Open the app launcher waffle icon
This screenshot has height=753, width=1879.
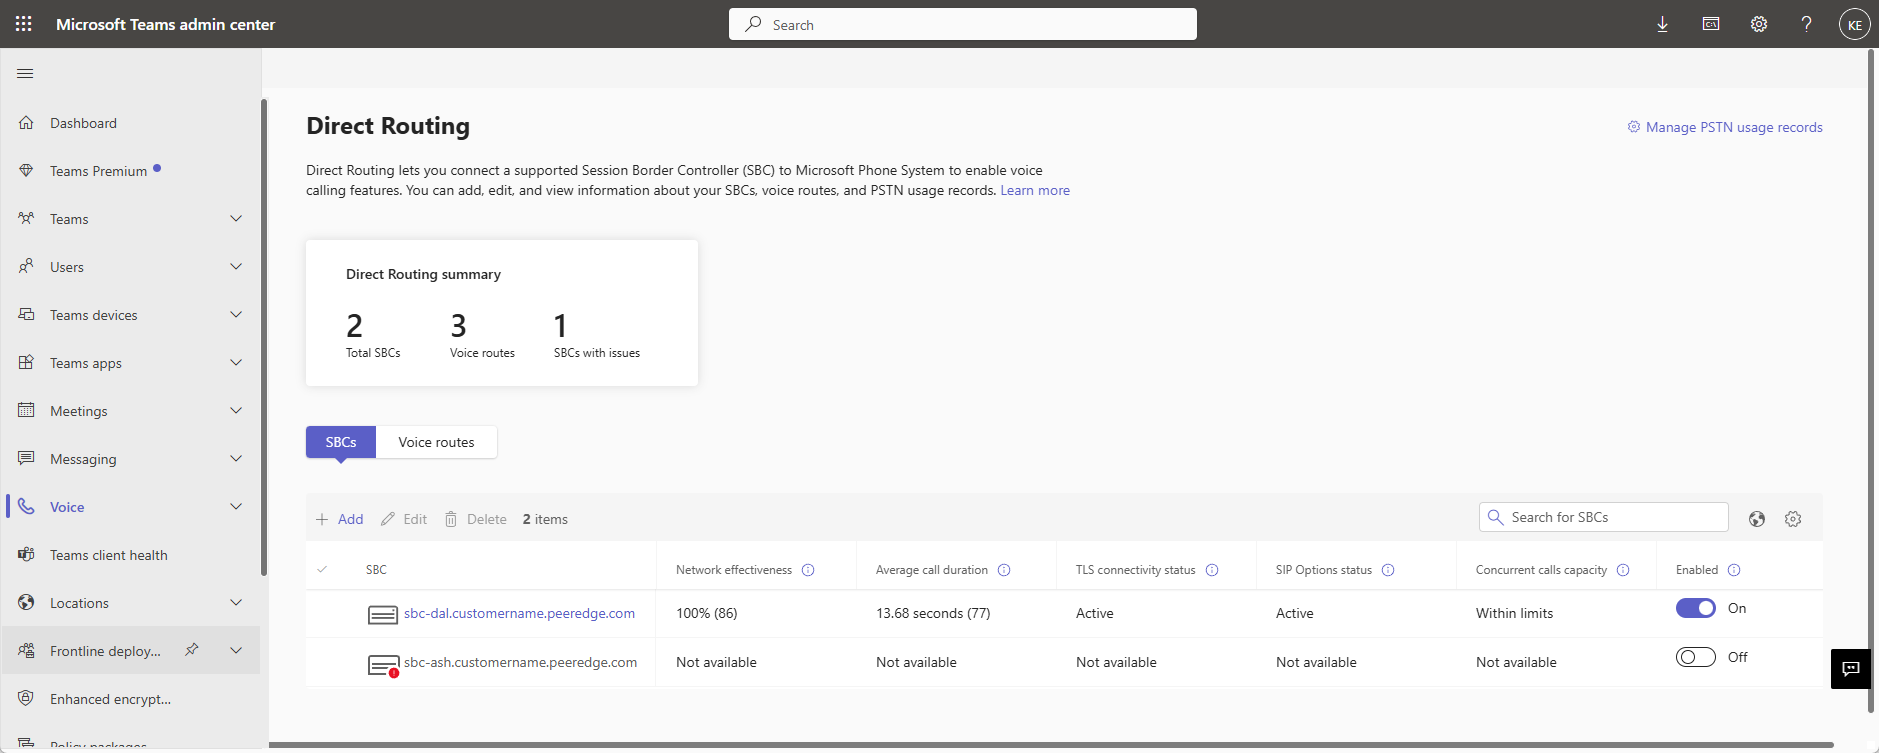click(24, 24)
